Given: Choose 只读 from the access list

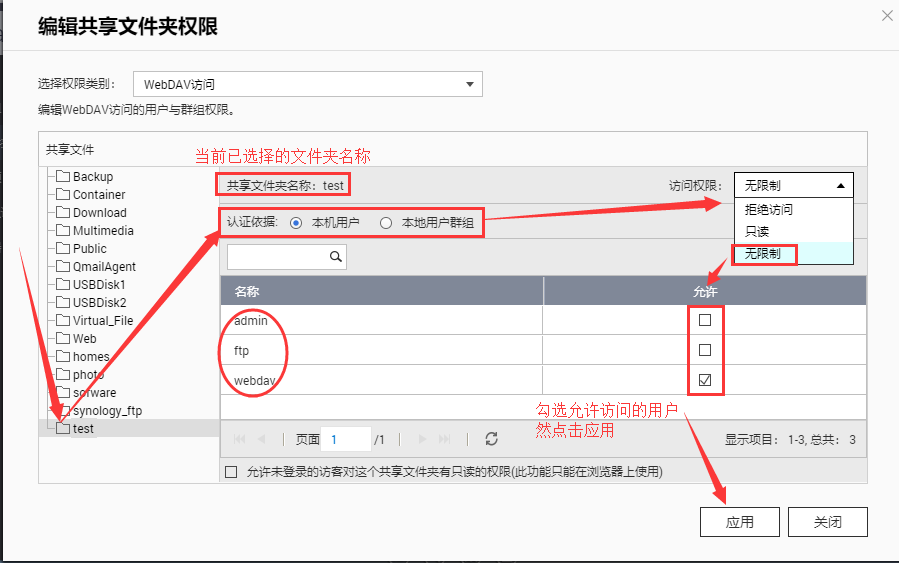Looking at the screenshot, I should tap(757, 232).
